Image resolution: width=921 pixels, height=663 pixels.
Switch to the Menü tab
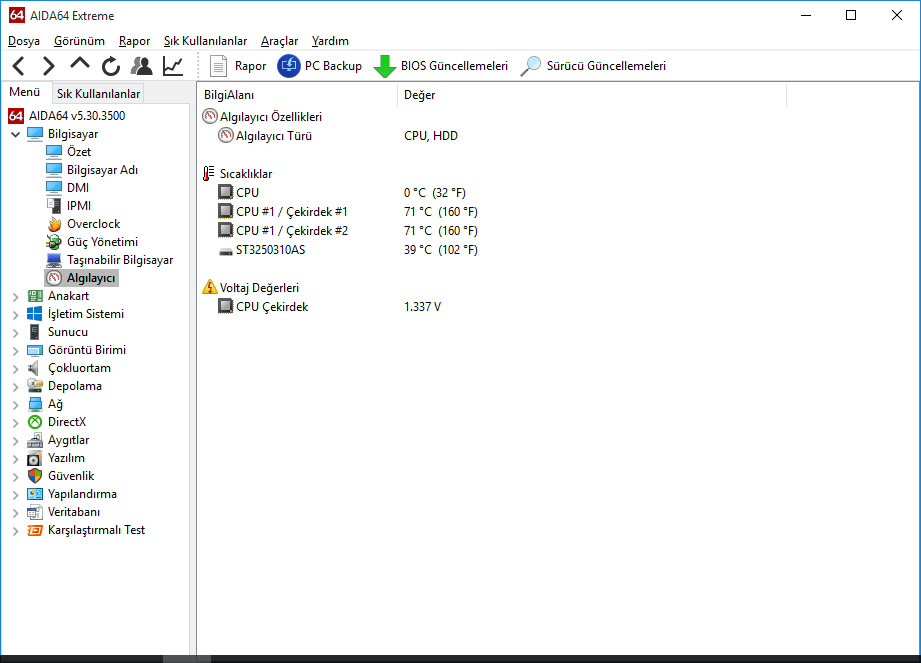pos(25,92)
